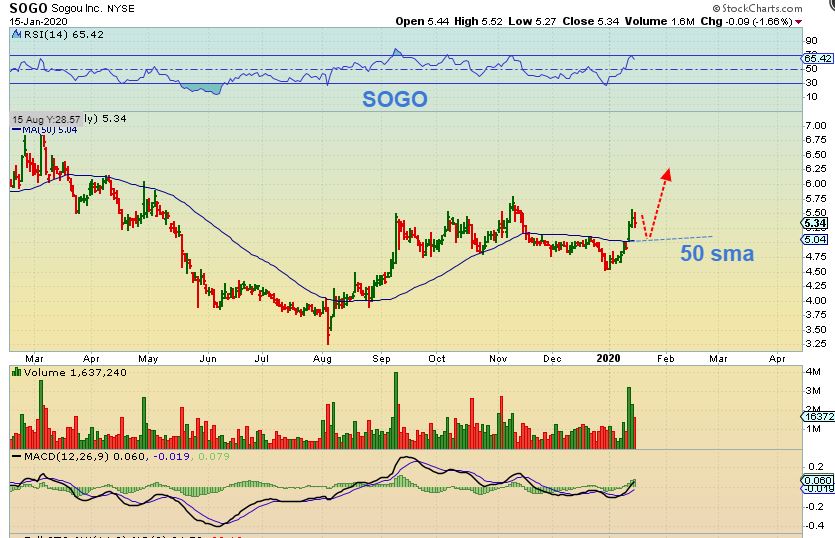Click the Dec label on time axis
The height and width of the screenshot is (538, 835).
click(552, 359)
